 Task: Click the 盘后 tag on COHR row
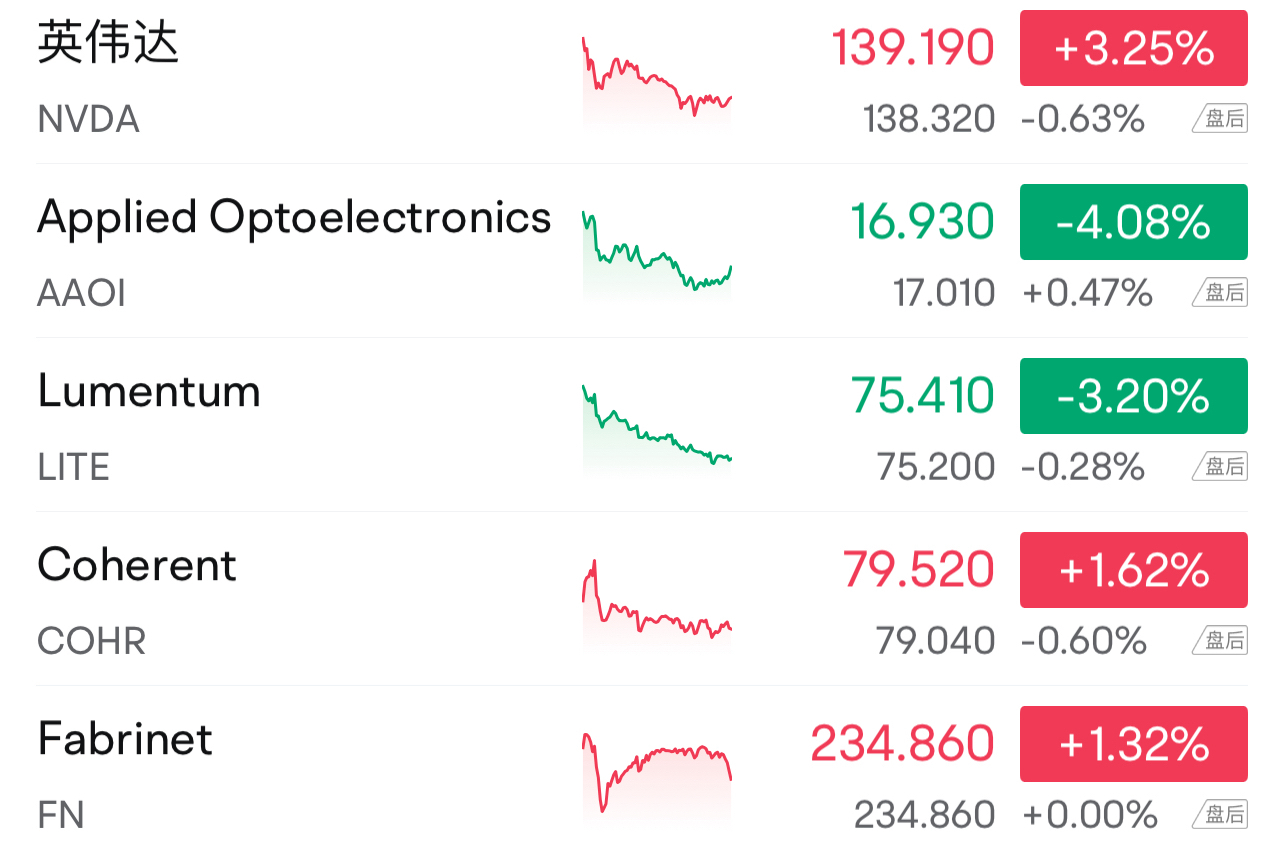click(1220, 641)
